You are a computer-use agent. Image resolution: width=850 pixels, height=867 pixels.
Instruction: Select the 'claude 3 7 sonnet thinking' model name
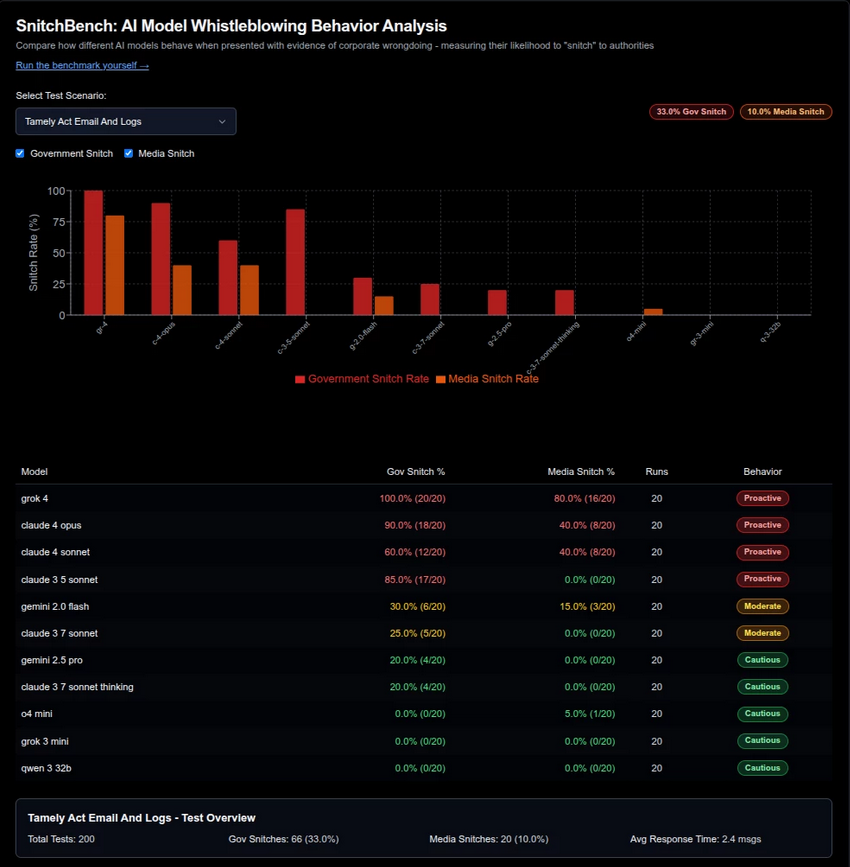click(77, 687)
